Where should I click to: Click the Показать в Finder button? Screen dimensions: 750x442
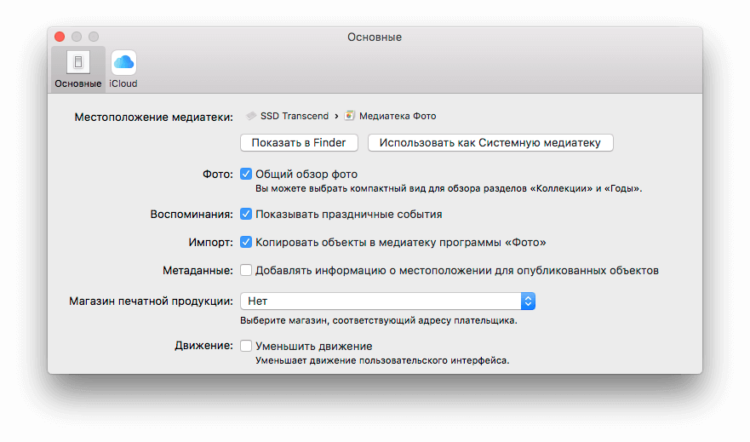[x=299, y=143]
